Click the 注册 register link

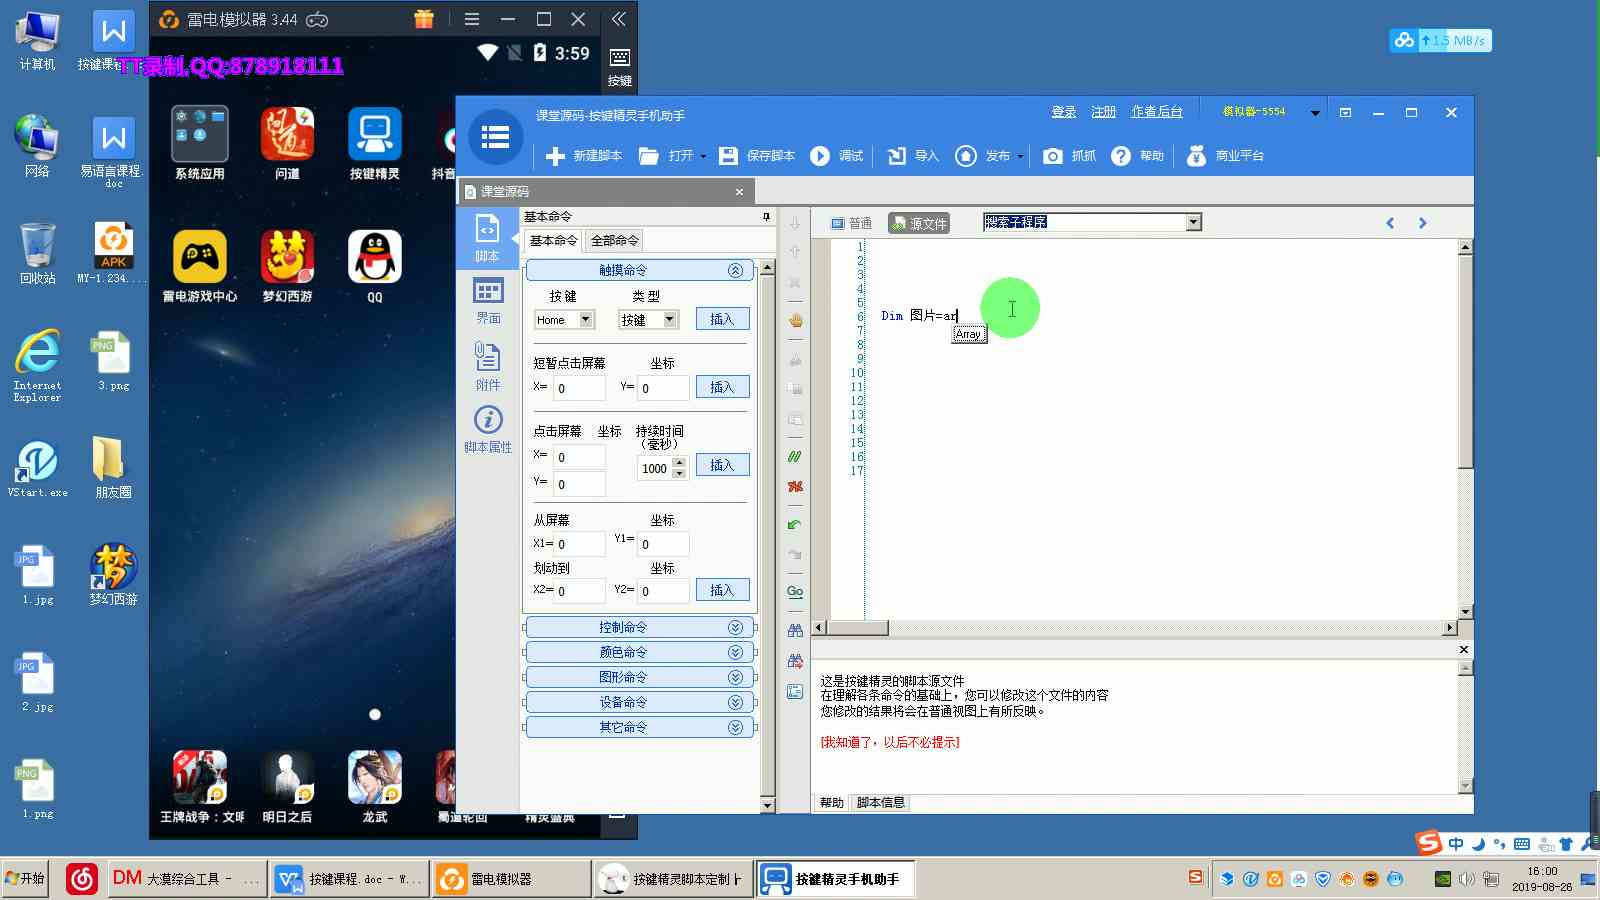1103,112
